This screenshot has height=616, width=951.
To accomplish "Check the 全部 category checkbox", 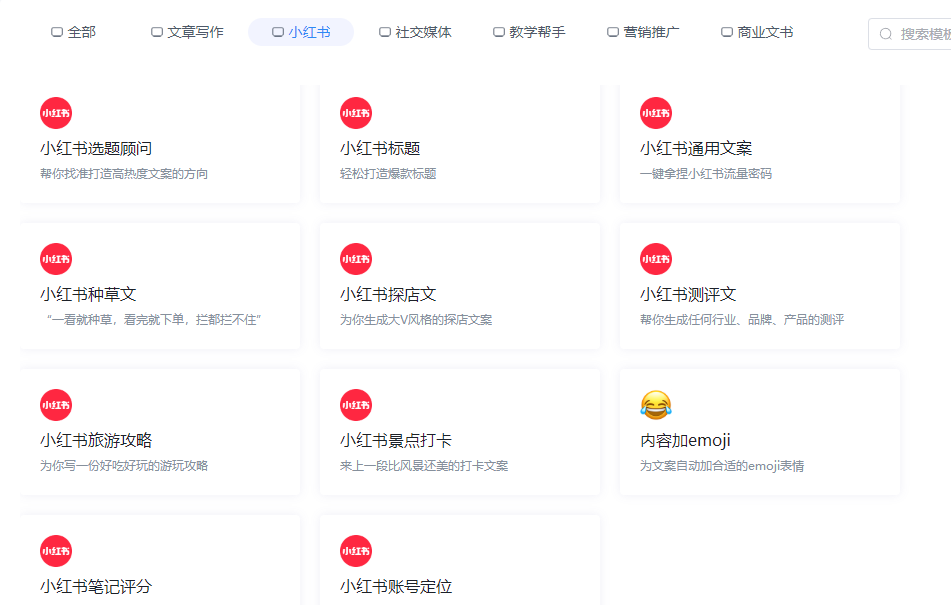I will (x=56, y=31).
